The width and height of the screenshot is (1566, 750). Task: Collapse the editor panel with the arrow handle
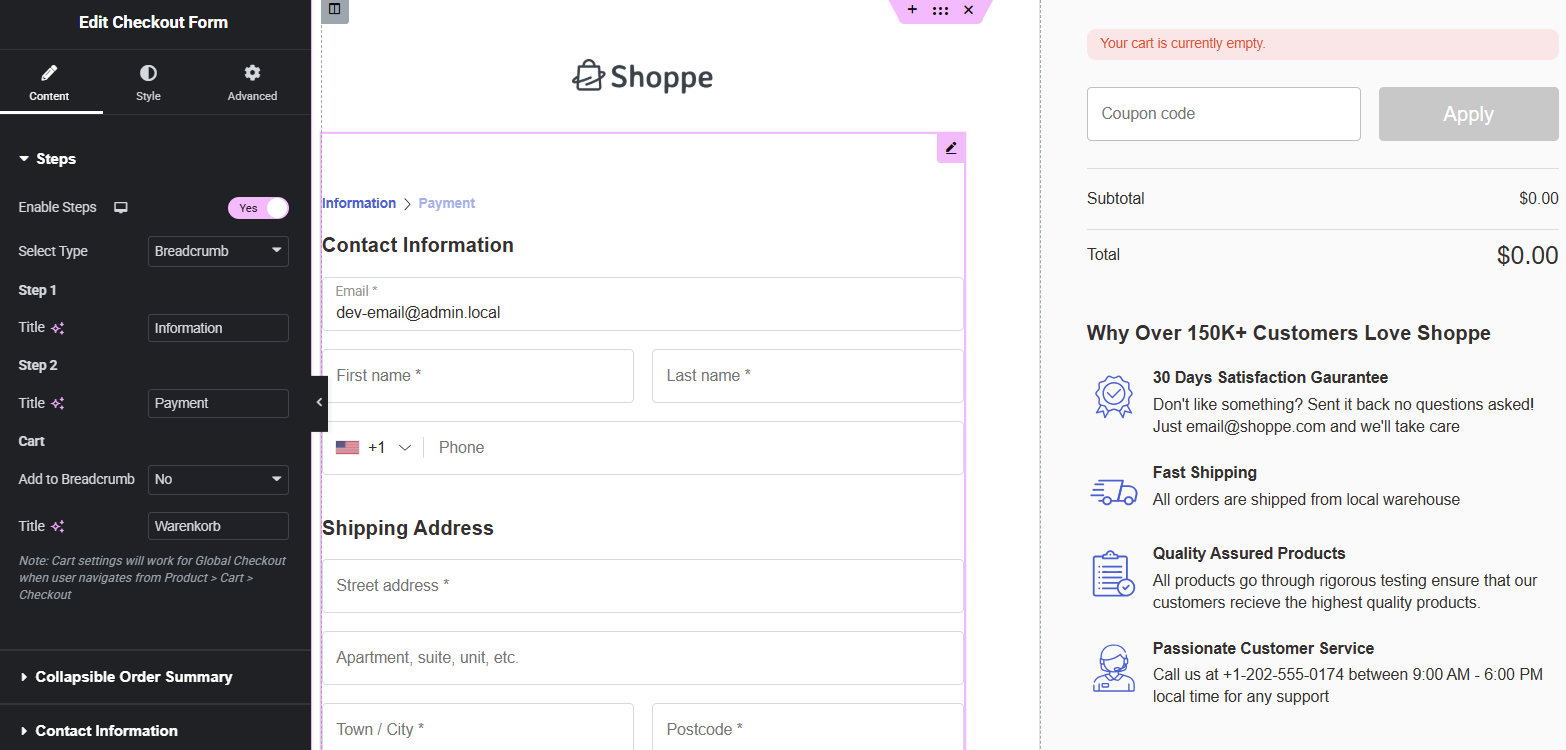(x=319, y=403)
